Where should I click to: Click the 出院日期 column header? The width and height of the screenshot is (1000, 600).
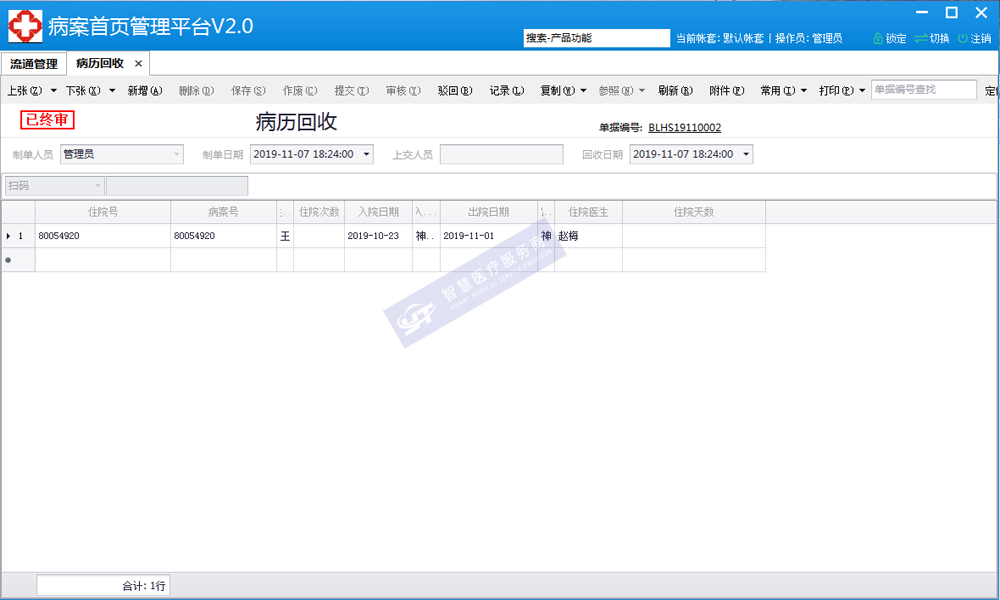tap(488, 212)
